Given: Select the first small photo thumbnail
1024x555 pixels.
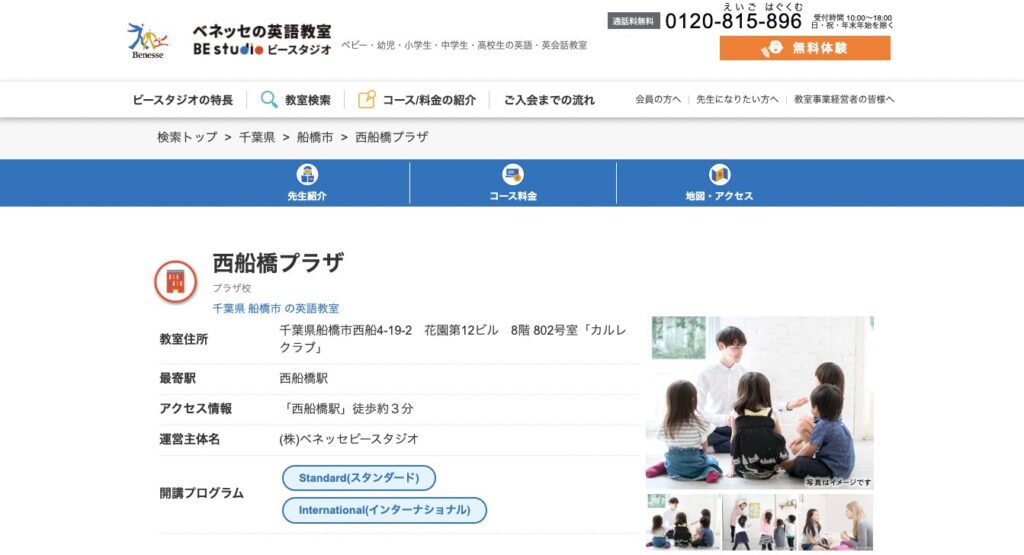Looking at the screenshot, I should (x=684, y=522).
